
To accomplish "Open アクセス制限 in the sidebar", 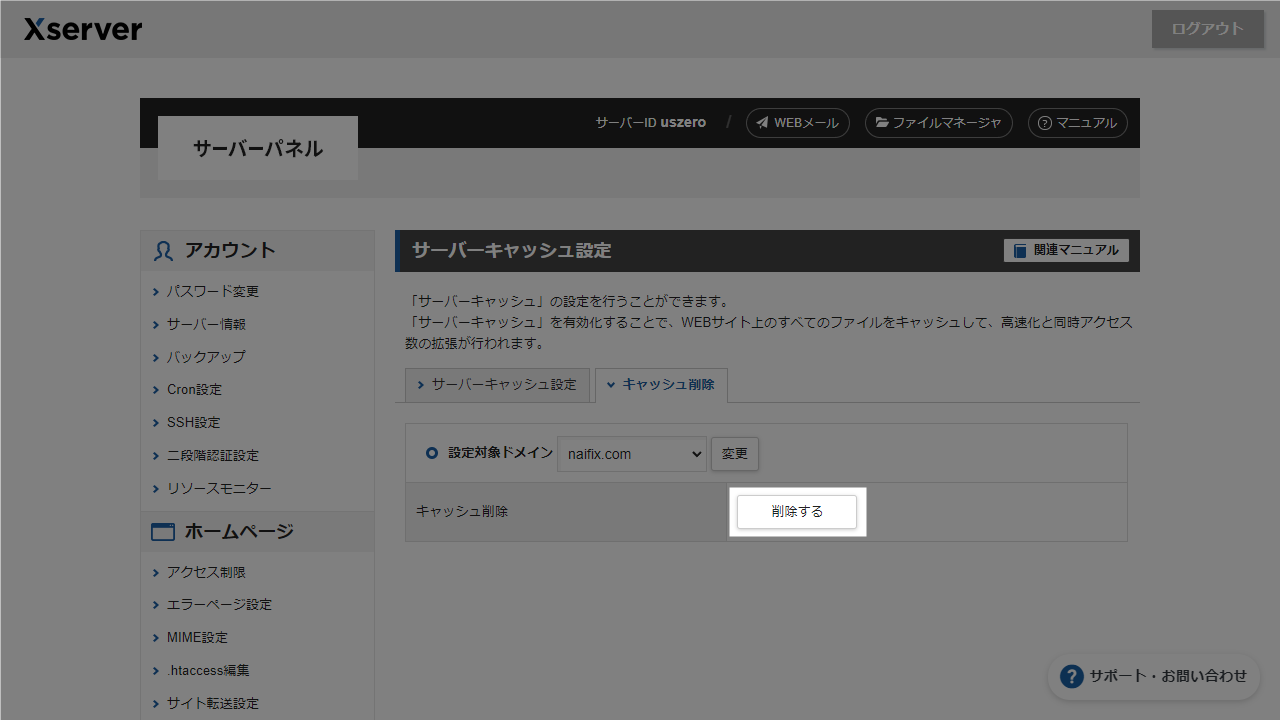I will pyautogui.click(x=206, y=572).
